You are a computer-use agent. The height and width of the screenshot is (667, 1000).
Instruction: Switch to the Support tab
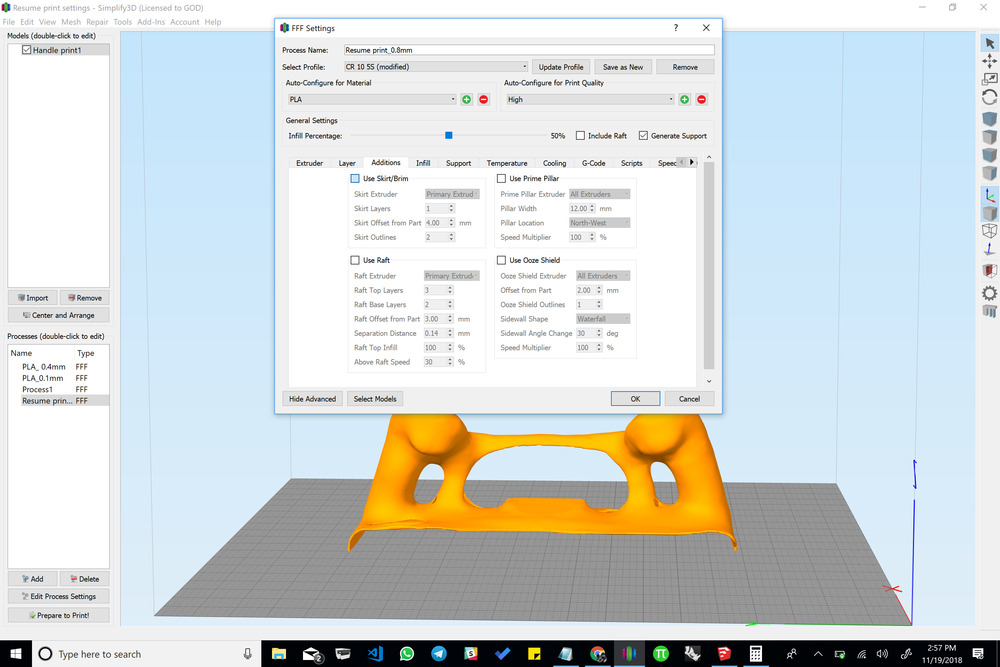click(458, 163)
